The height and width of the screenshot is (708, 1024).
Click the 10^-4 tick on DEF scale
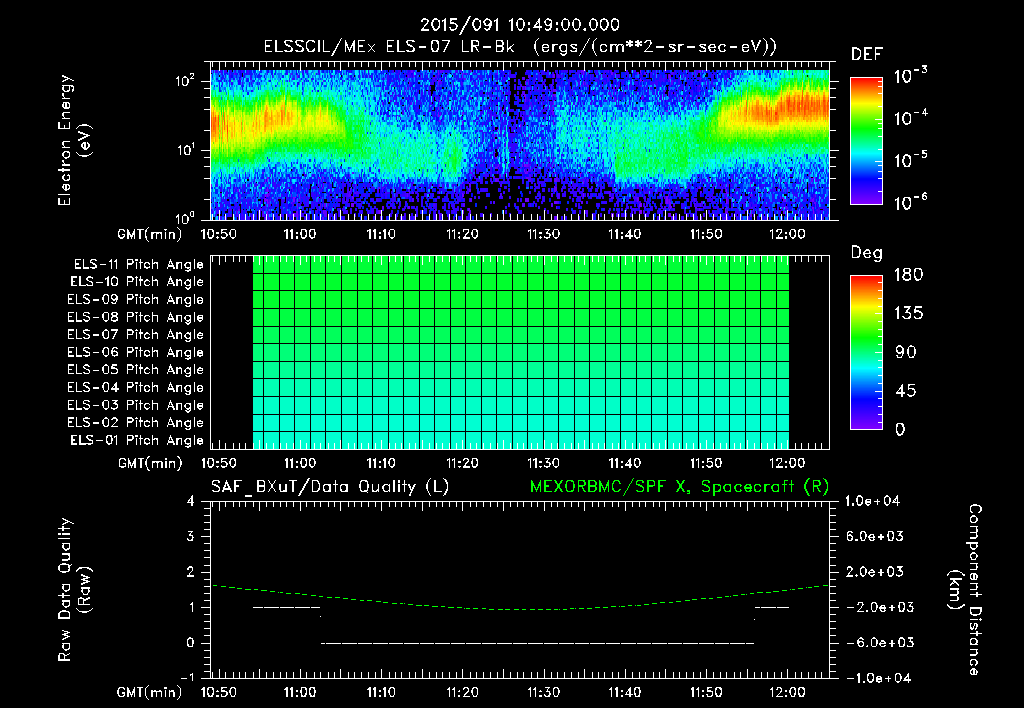911,118
